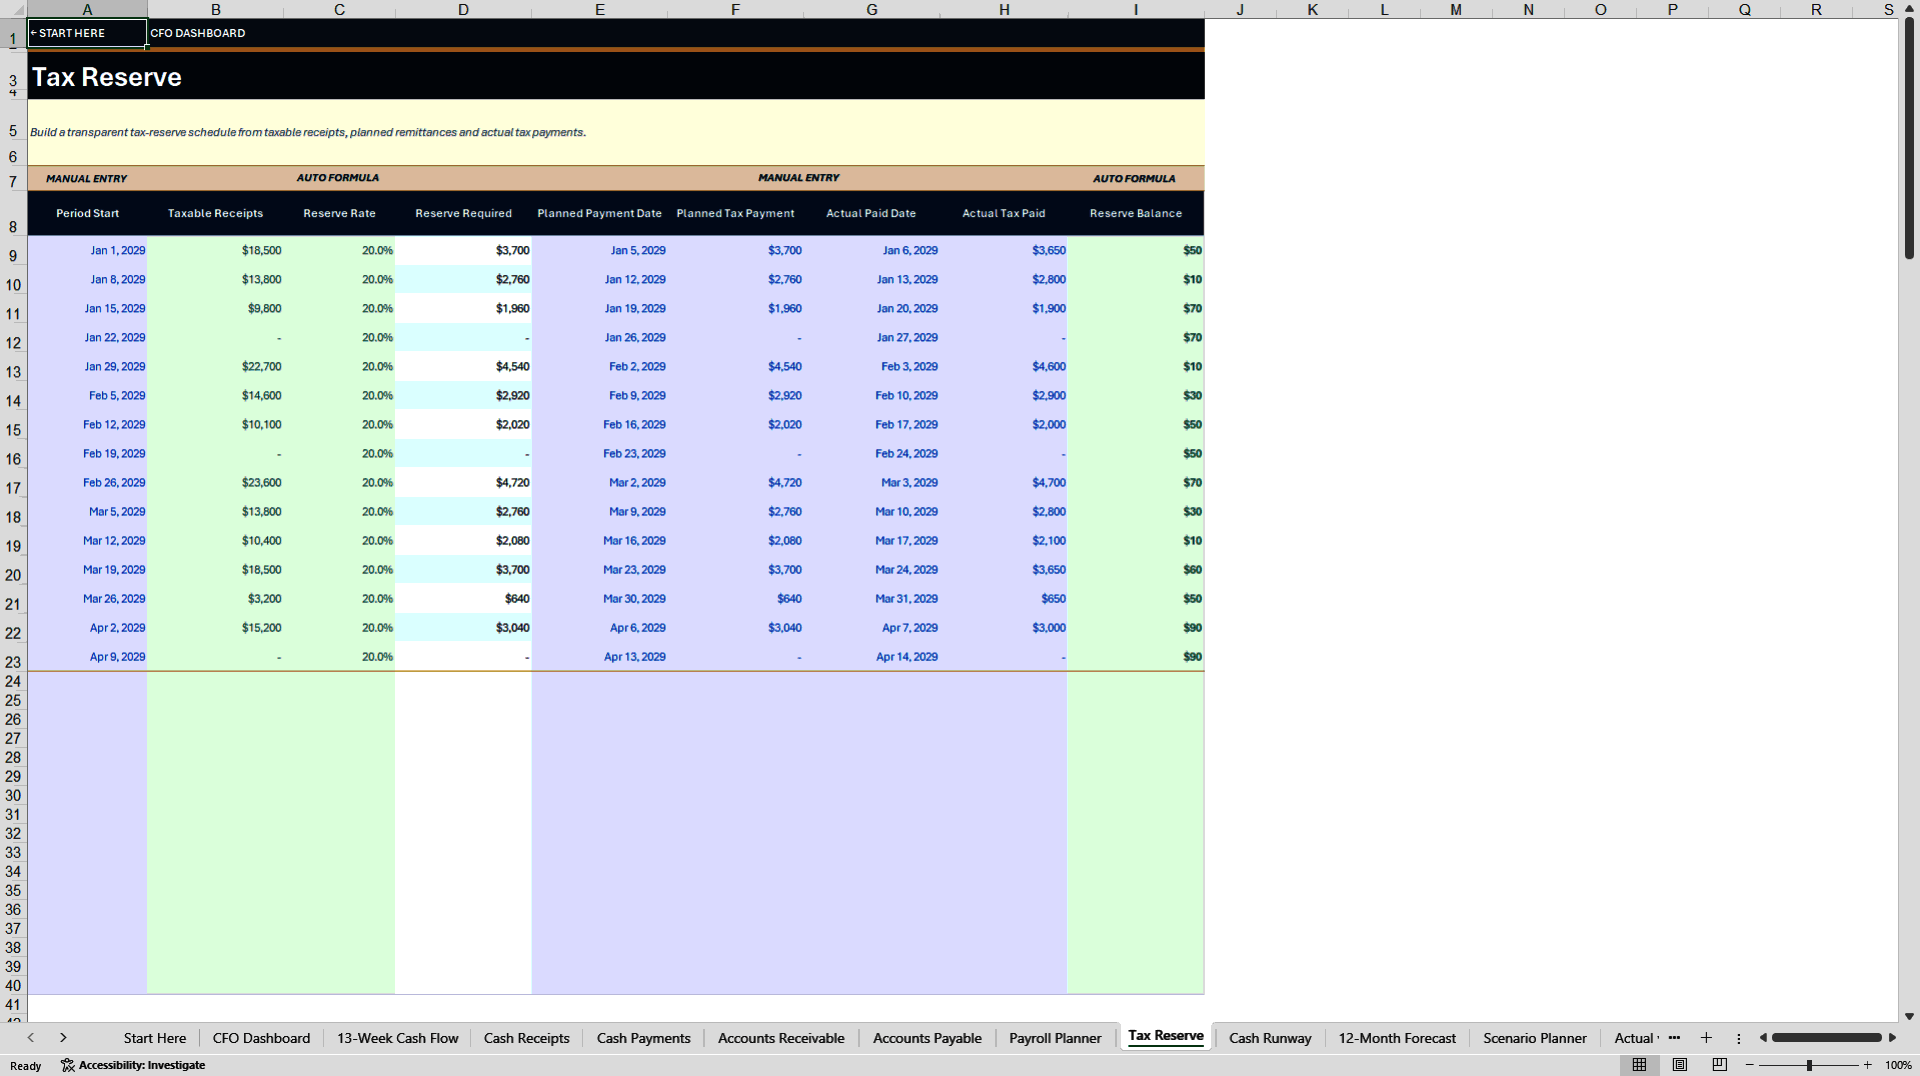Select Period Start cell Jan 1, 2029

tap(87, 251)
